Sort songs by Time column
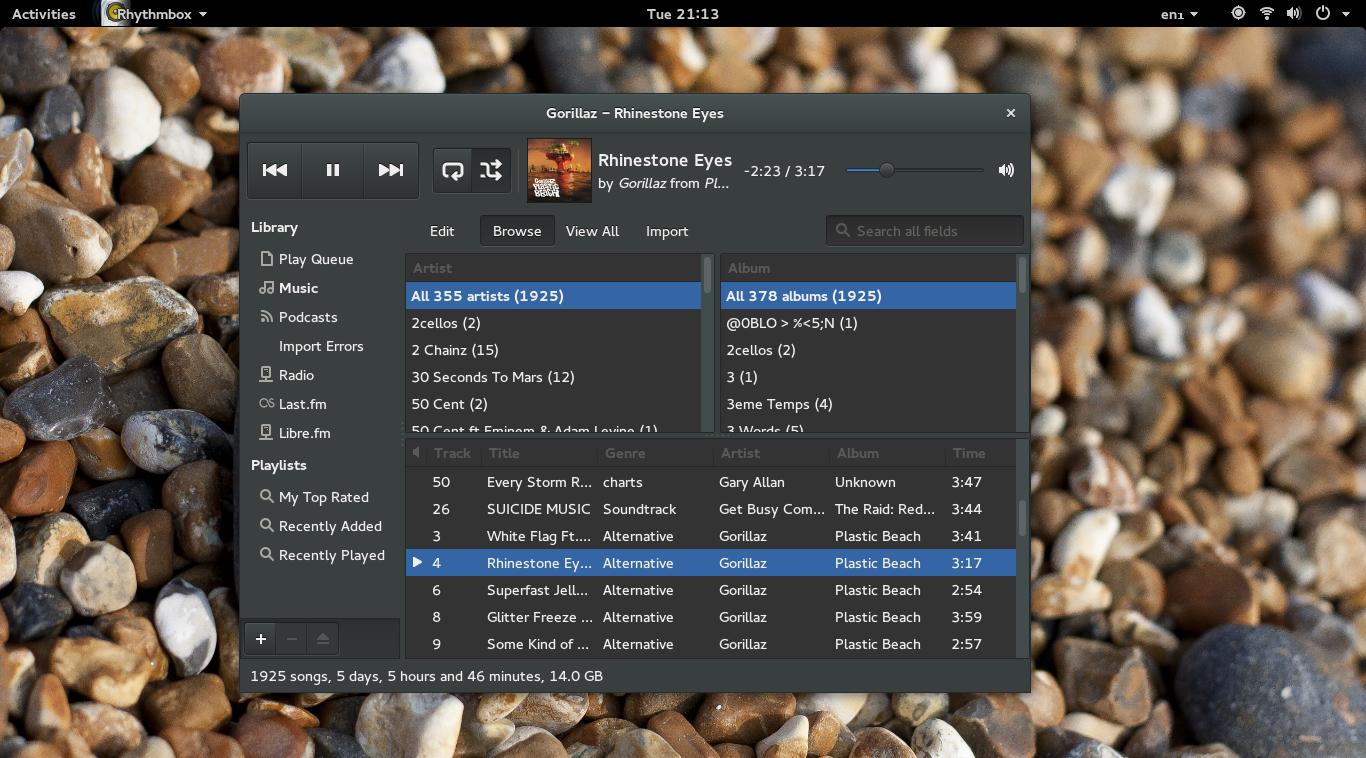Viewport: 1366px width, 758px height. click(980, 453)
